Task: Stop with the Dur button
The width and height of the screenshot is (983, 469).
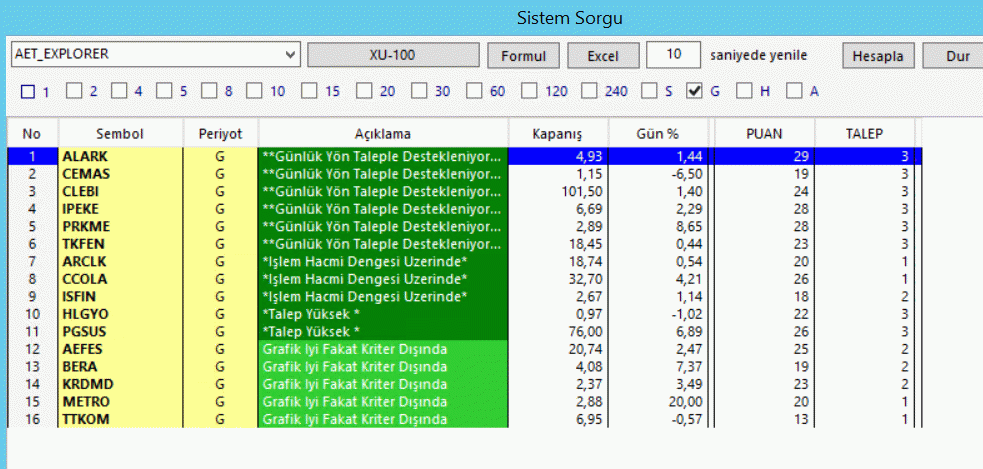Action: click(x=954, y=55)
